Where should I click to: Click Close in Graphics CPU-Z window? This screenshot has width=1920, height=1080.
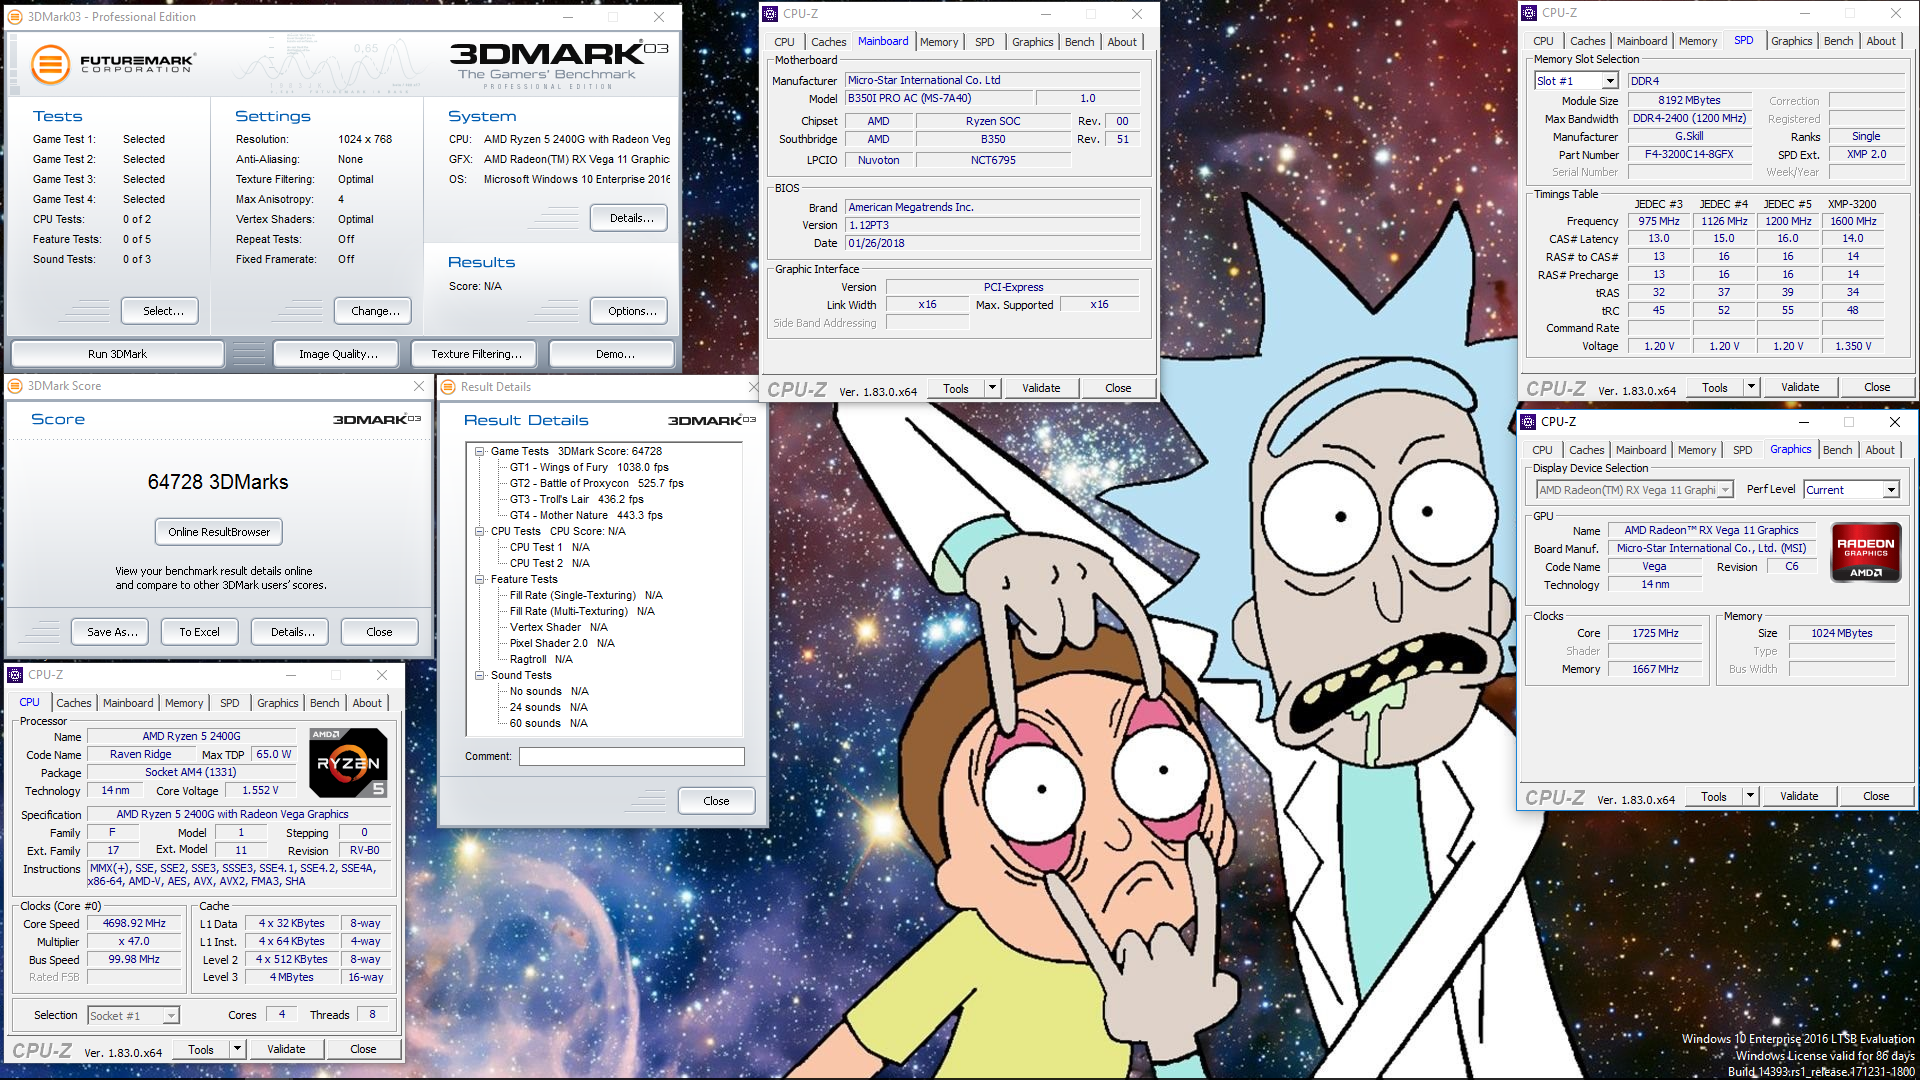point(1876,796)
